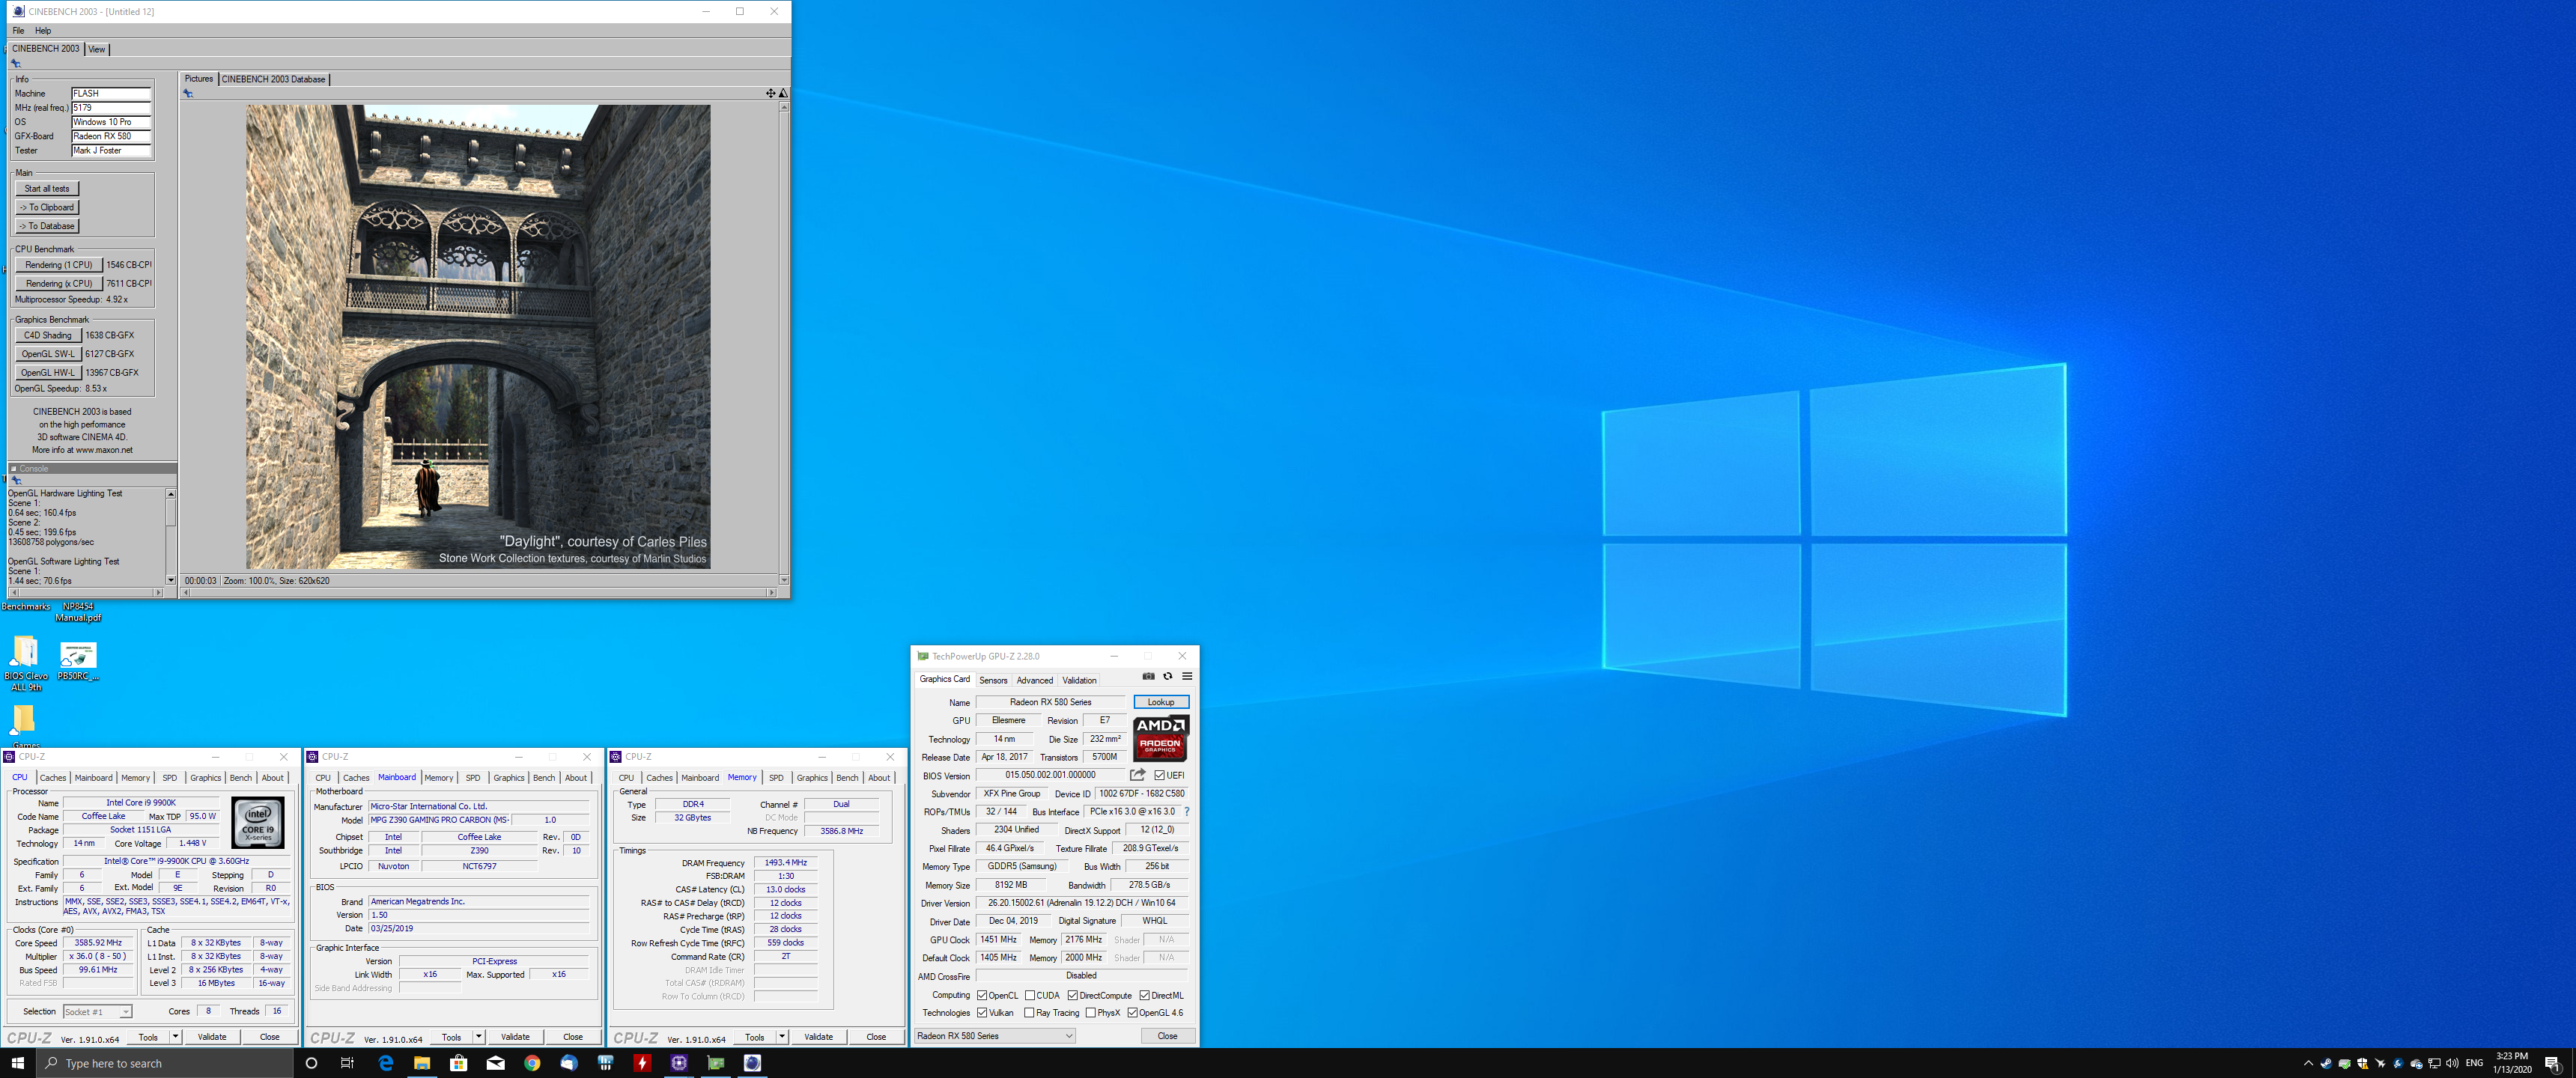
Task: Toggle the OpenGL 4.6 checkbox
Action: (1132, 1012)
